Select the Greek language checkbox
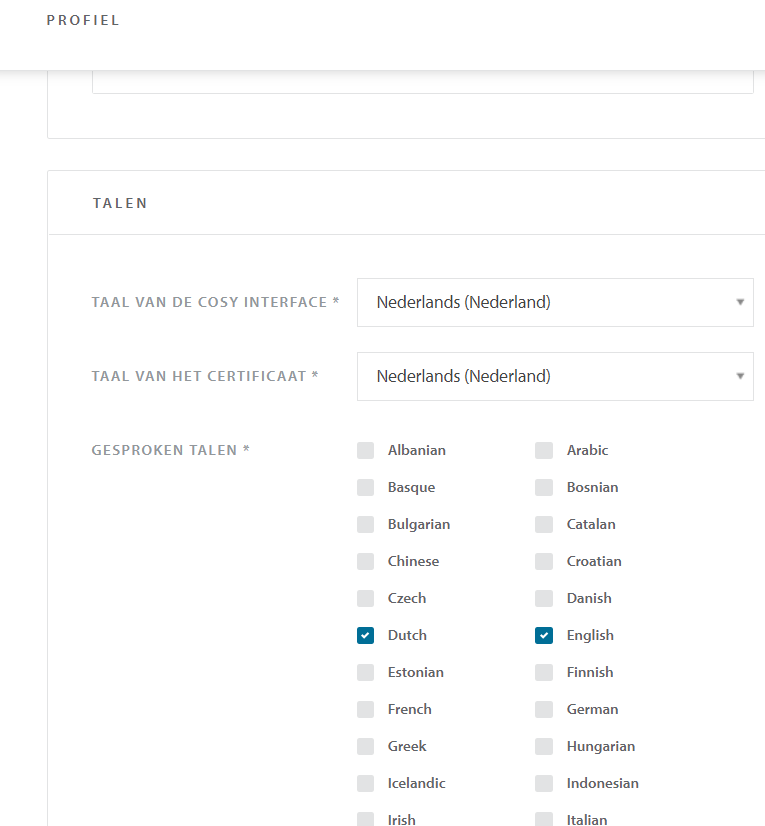Viewport: 765px width, 826px height. [x=365, y=746]
